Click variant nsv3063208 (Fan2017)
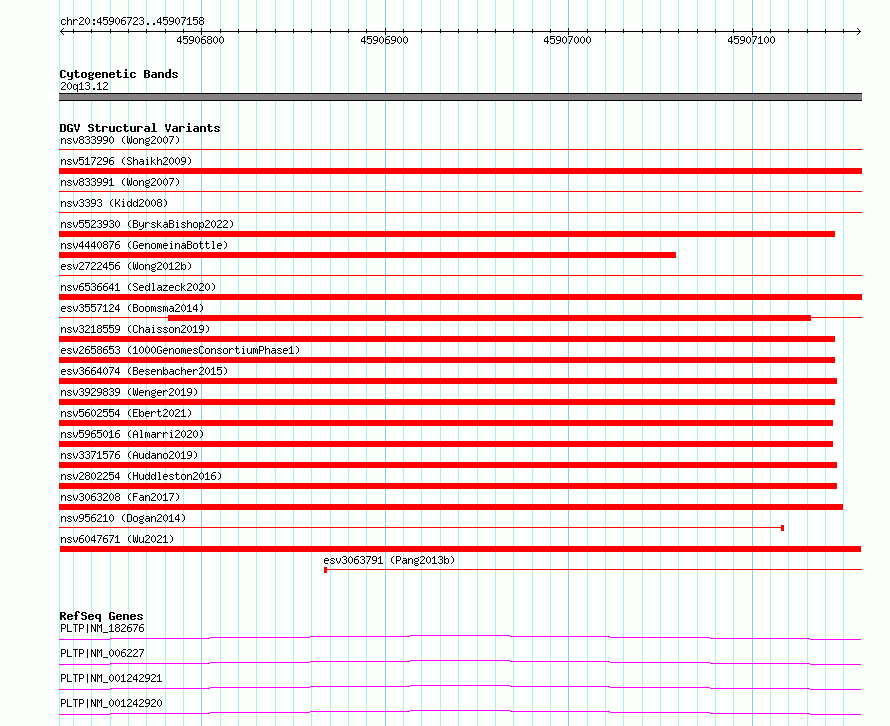Image resolution: width=890 pixels, height=726 pixels. coord(120,497)
